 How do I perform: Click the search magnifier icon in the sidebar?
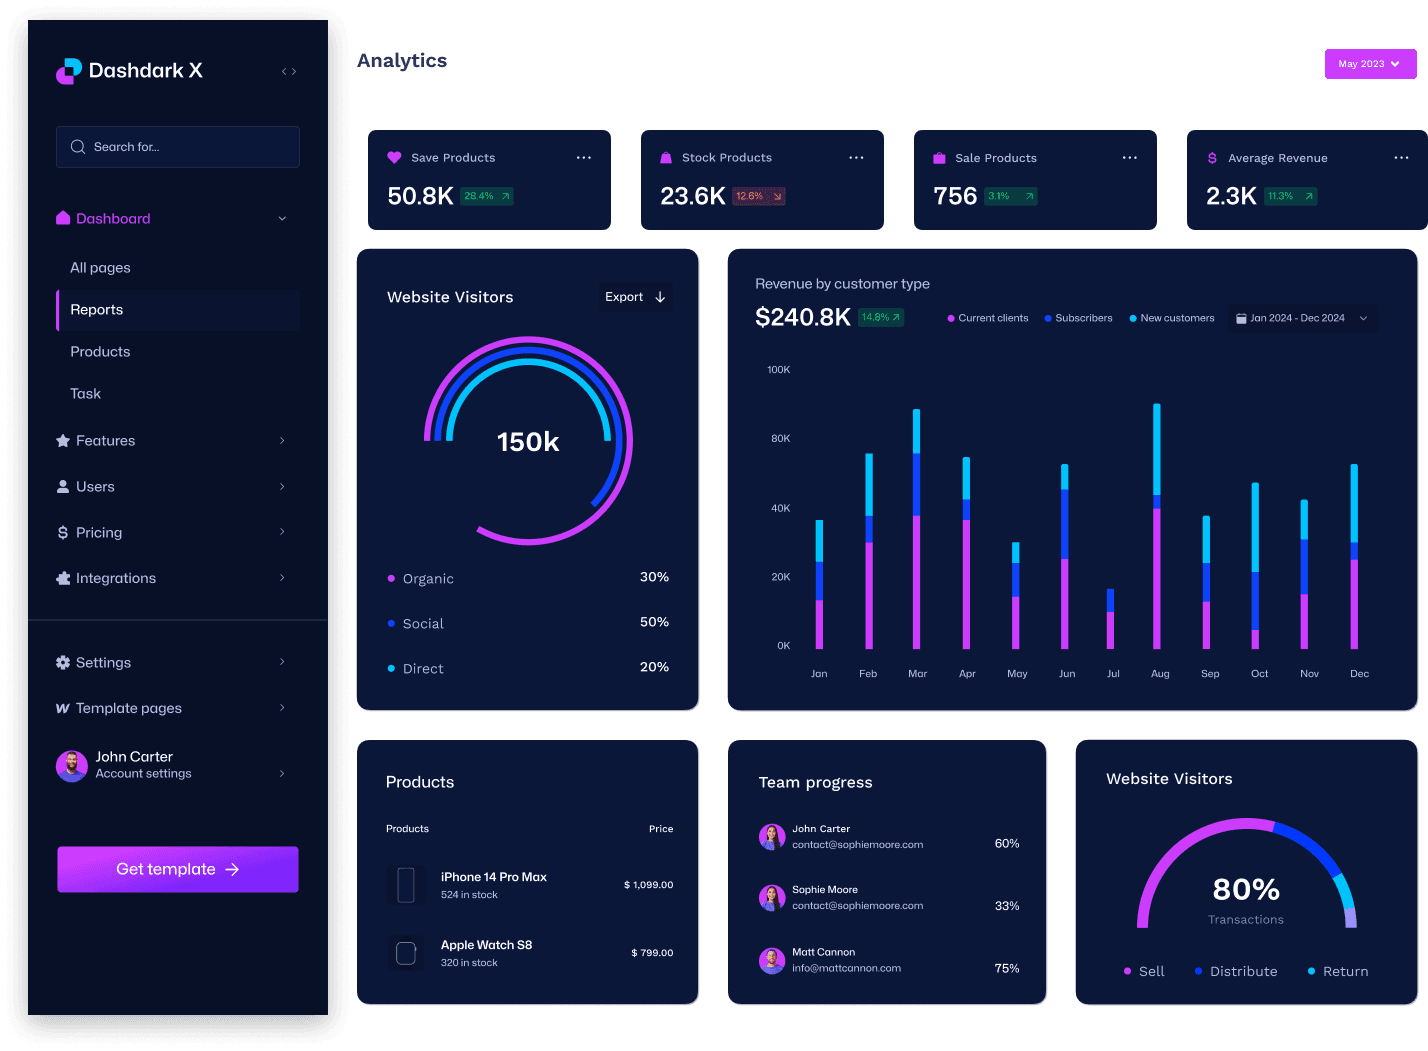77,146
